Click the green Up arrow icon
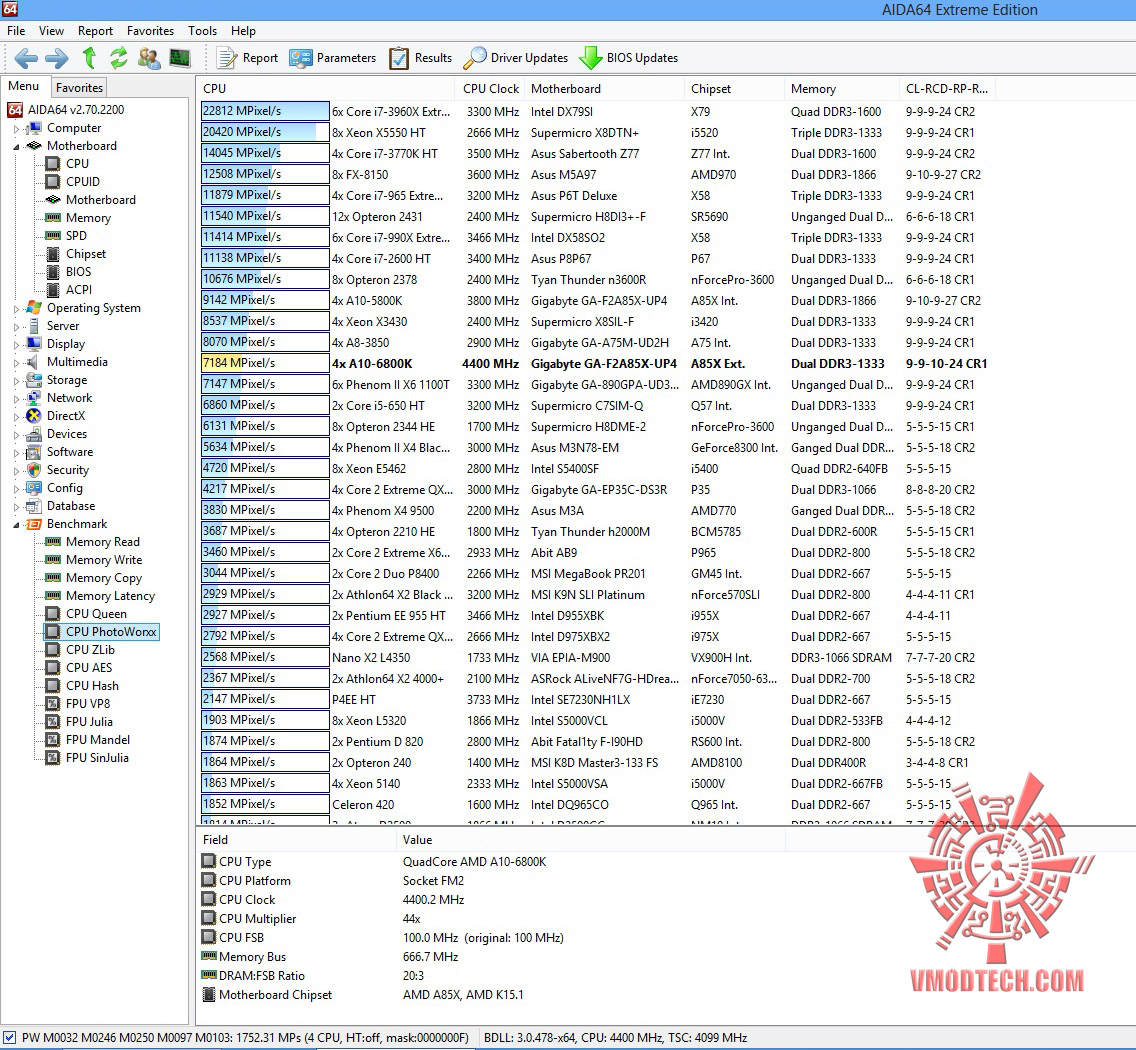Screen dimensions: 1136x1050 pyautogui.click(x=89, y=57)
